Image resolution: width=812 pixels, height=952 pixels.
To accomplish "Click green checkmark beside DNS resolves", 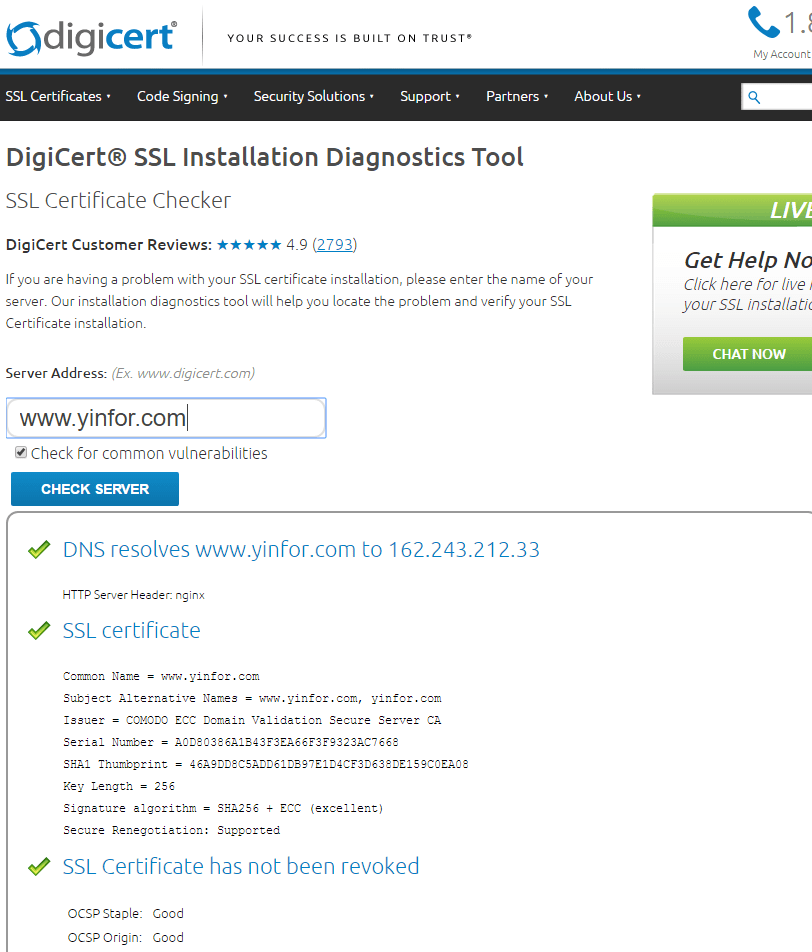I will (x=39, y=550).
